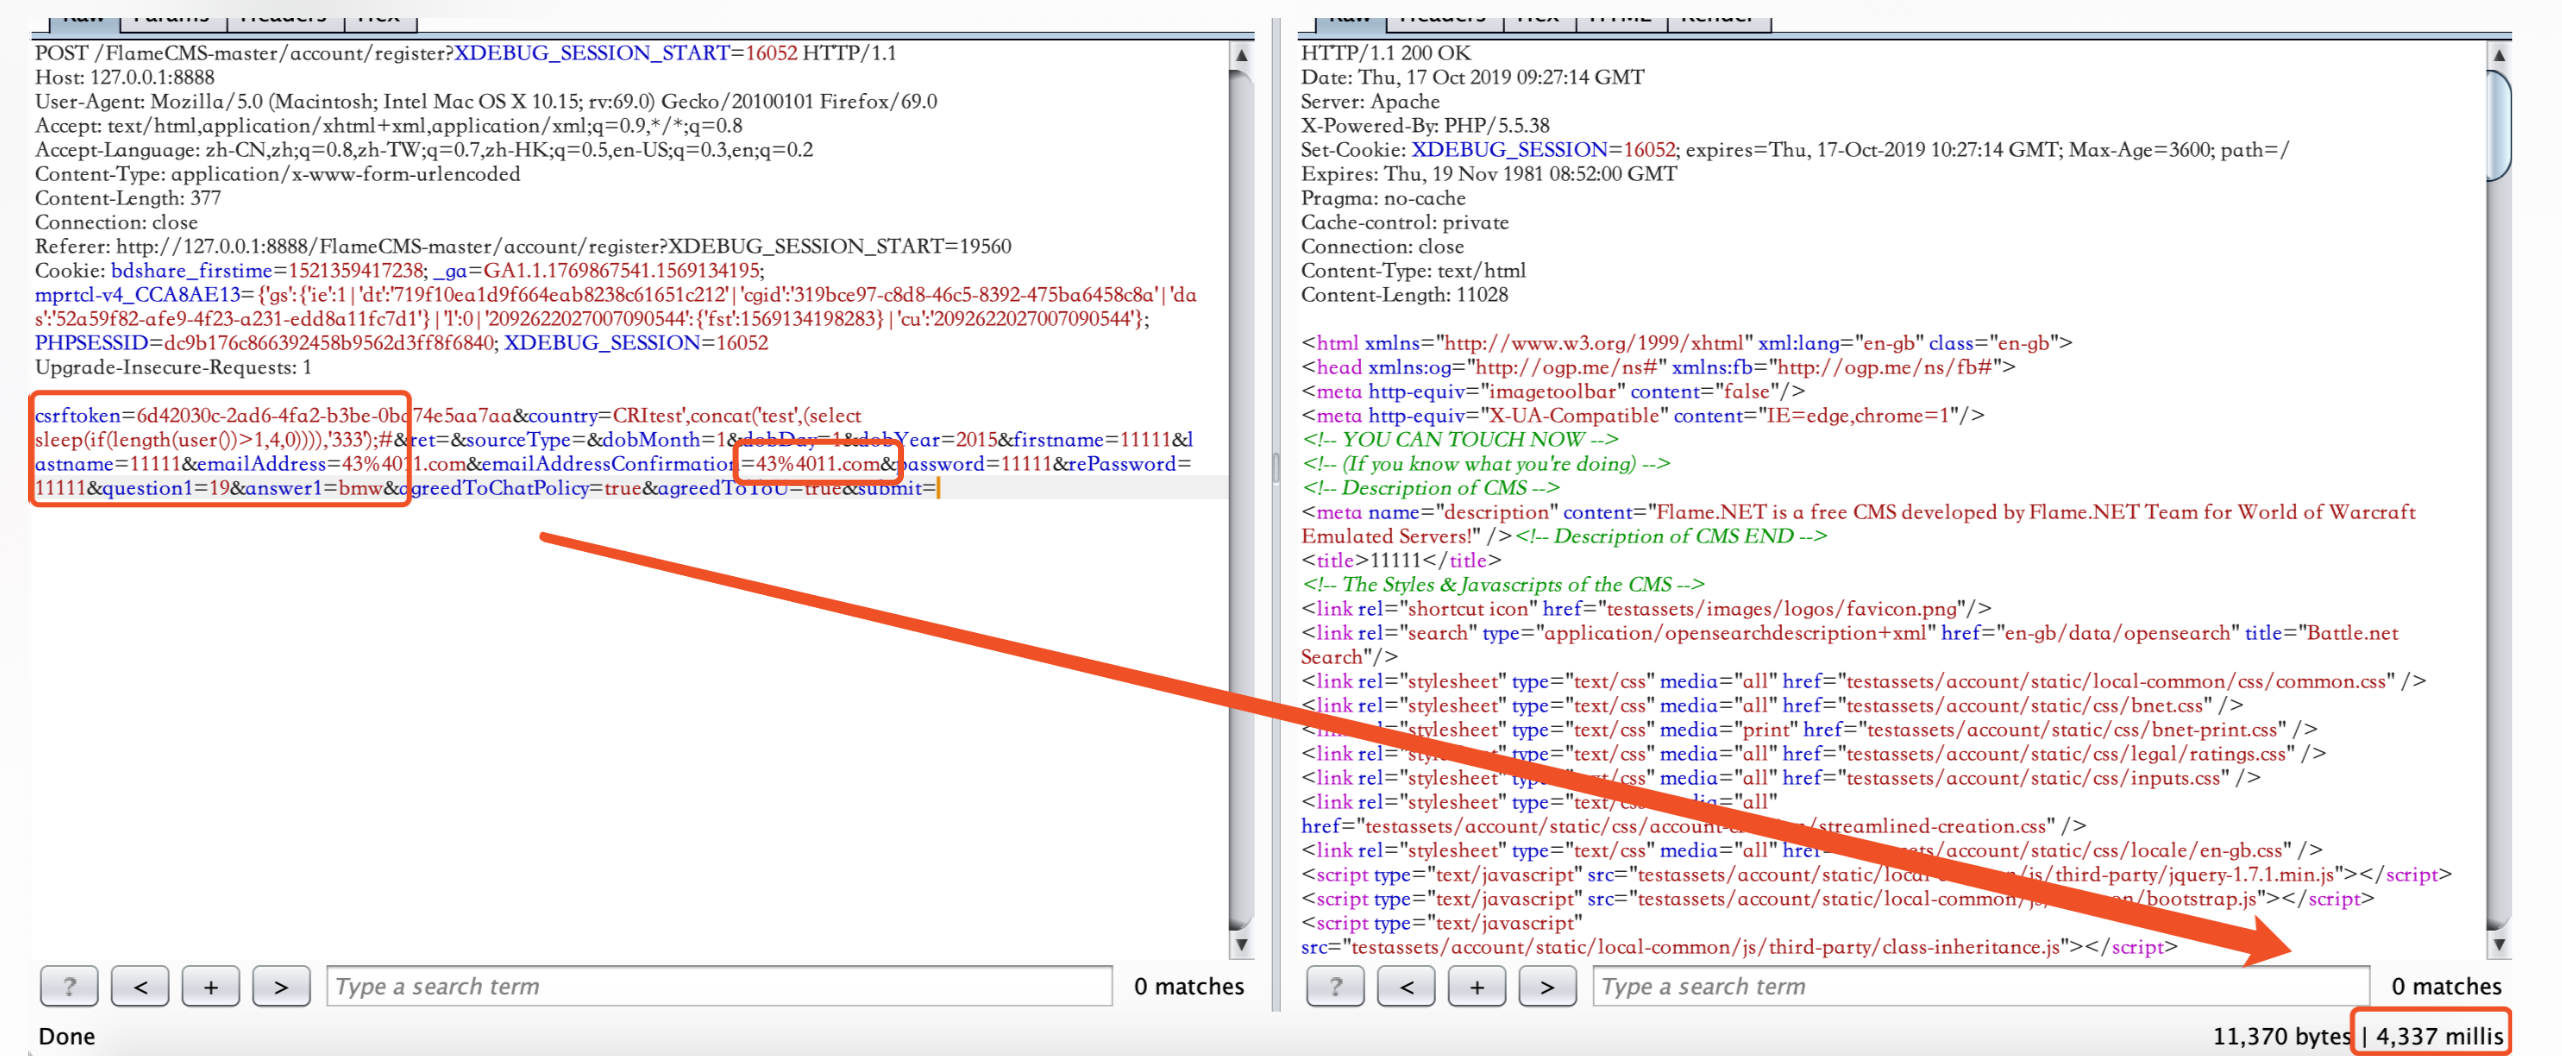Image resolution: width=2562 pixels, height=1056 pixels.
Task: Click the shortcut icon favicon.png link line
Action: click(x=1646, y=609)
